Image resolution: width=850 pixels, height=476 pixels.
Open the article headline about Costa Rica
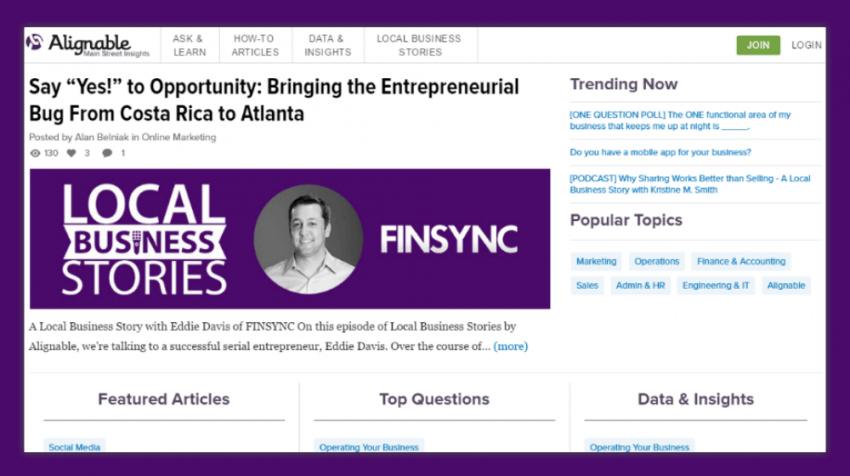point(274,100)
